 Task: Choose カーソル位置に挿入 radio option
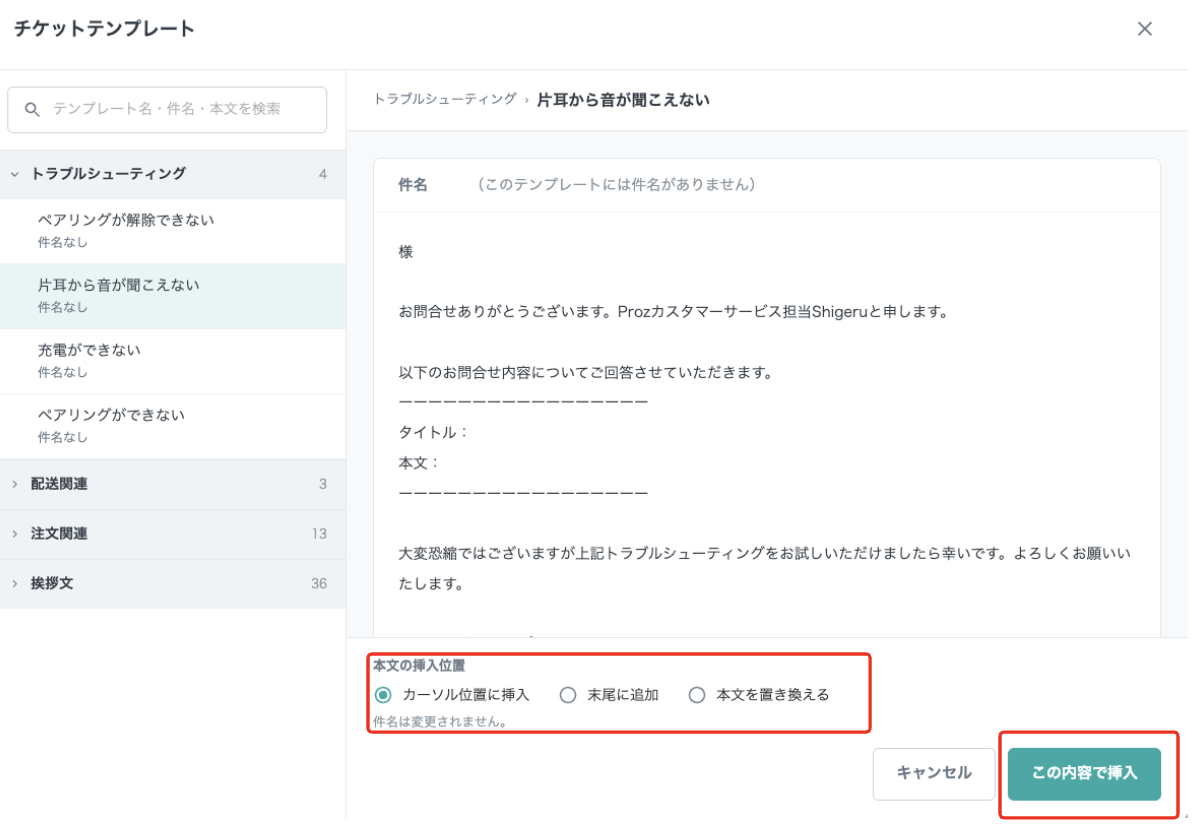click(384, 694)
